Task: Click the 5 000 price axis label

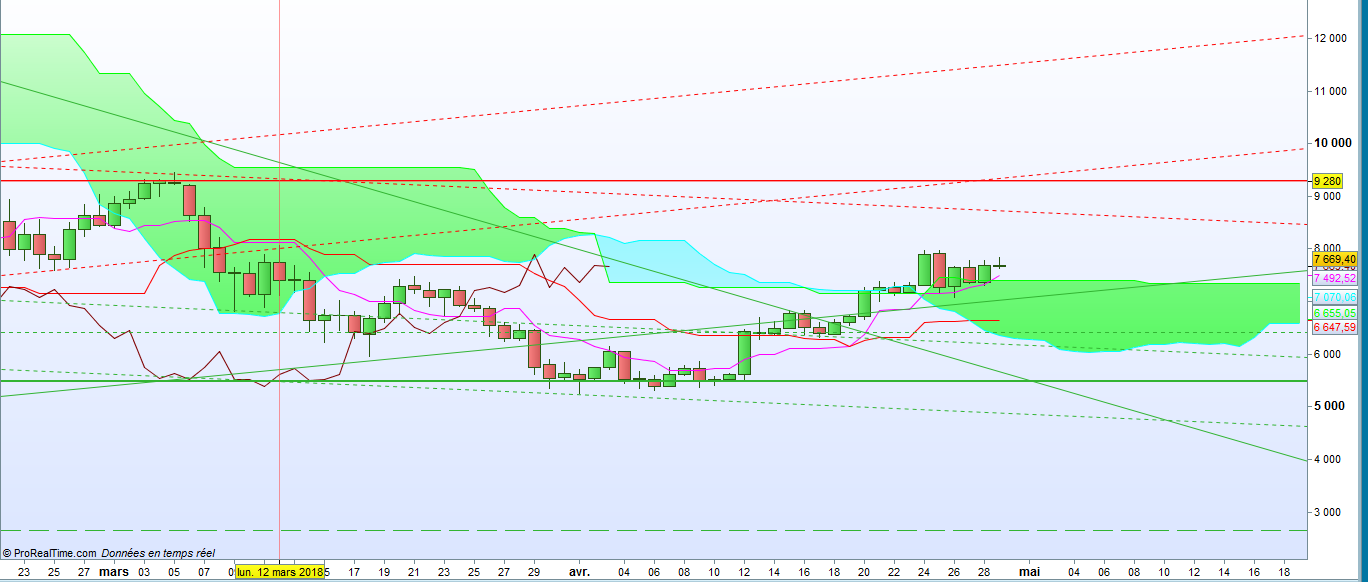Action: [1330, 406]
